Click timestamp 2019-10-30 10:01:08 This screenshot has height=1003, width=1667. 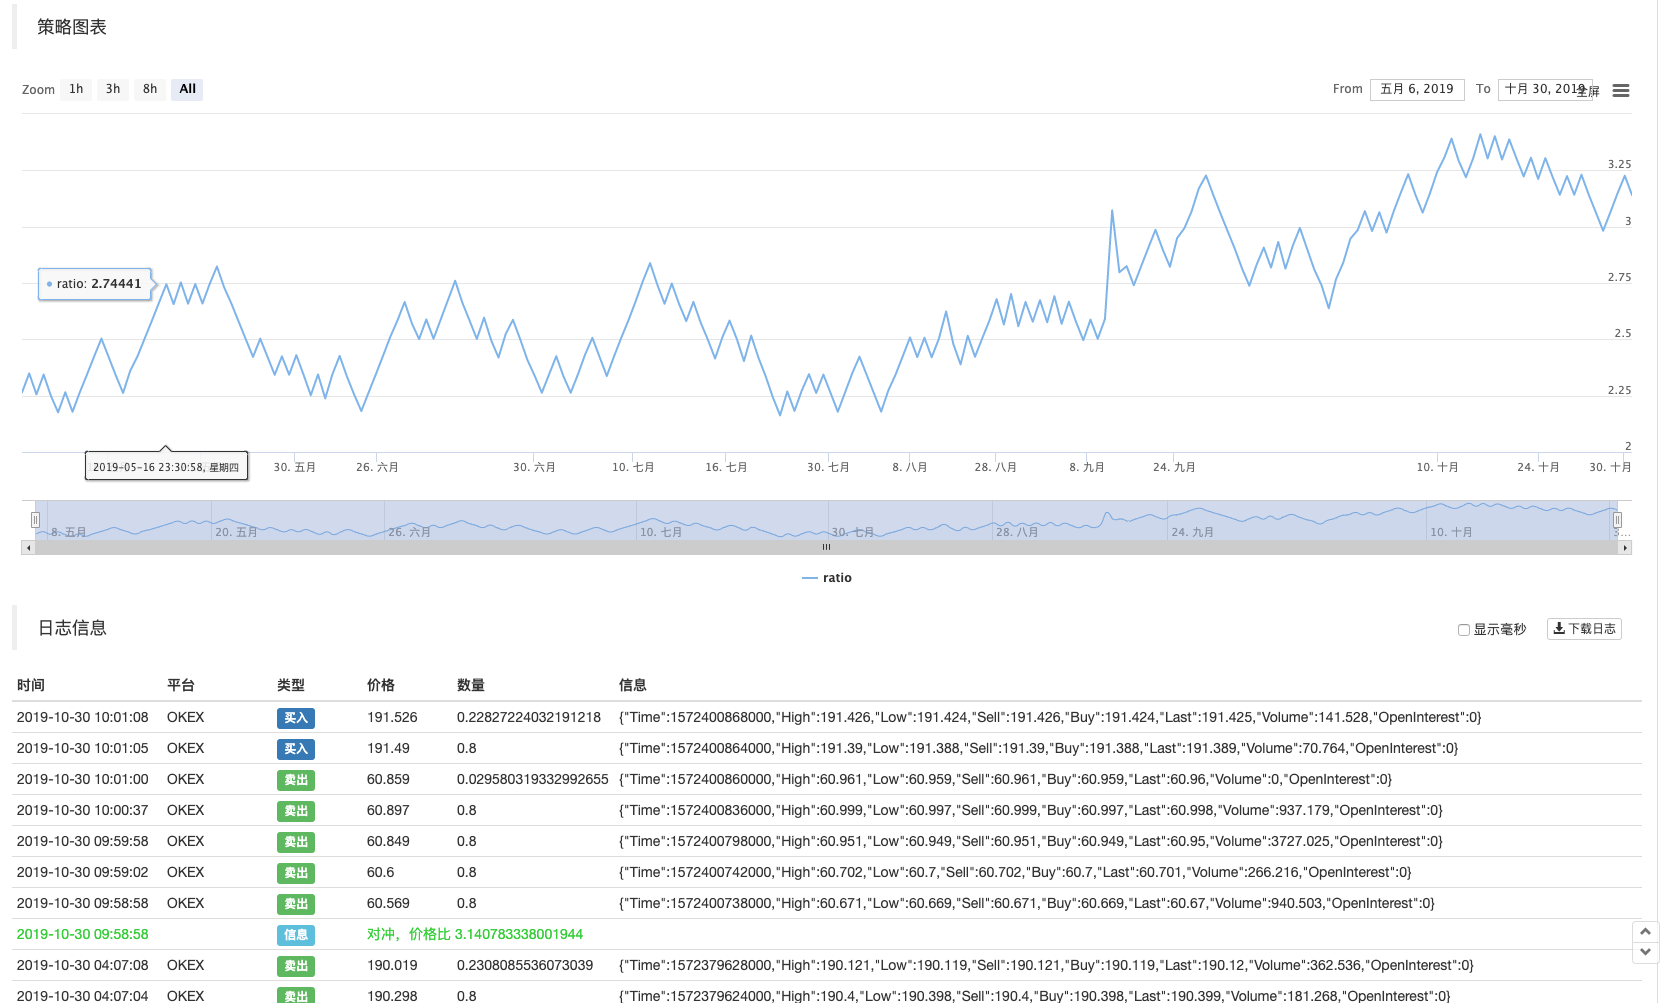83,717
